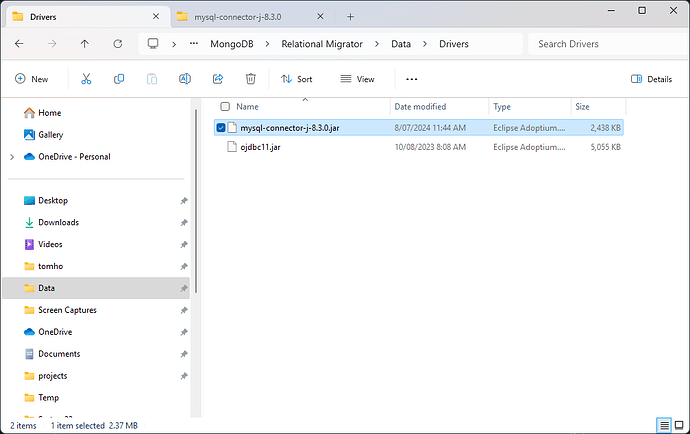
Task: Select the ojdbc11.jar file
Action: [x=260, y=147]
